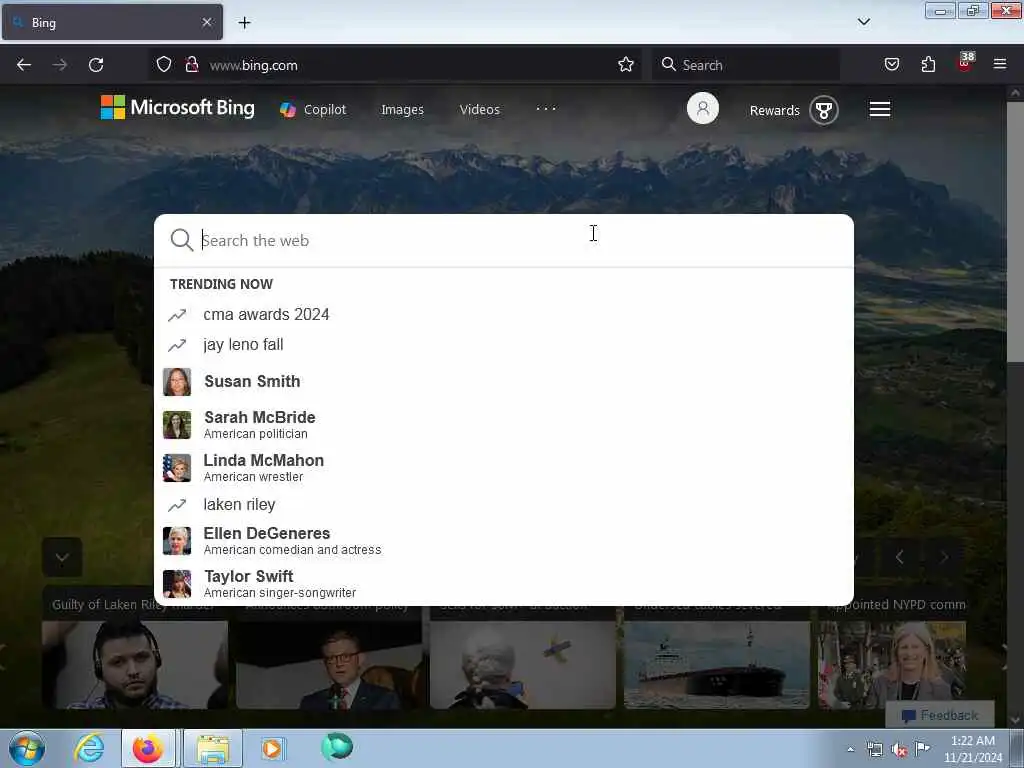Open the tracking protection shield icon

[x=164, y=65]
